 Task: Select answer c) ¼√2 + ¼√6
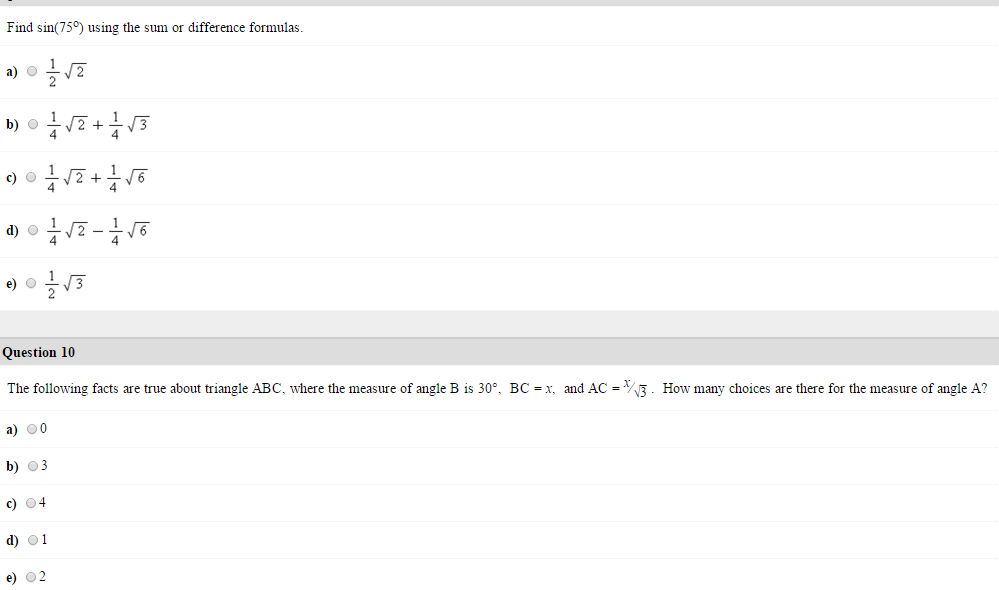pos(31,175)
